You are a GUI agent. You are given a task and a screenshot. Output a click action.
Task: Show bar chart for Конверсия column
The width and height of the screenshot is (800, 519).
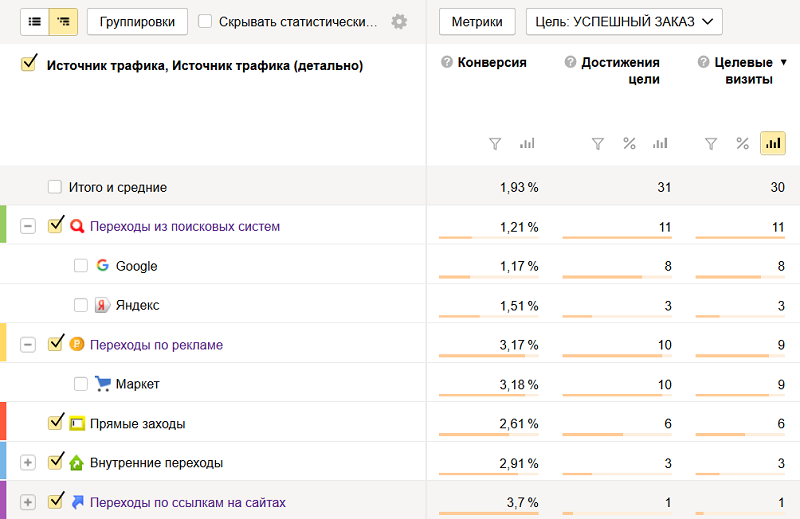point(527,144)
